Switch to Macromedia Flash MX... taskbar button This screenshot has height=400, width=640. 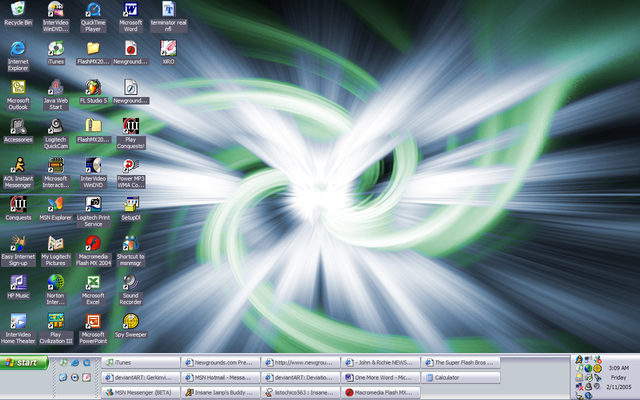pyautogui.click(x=380, y=393)
